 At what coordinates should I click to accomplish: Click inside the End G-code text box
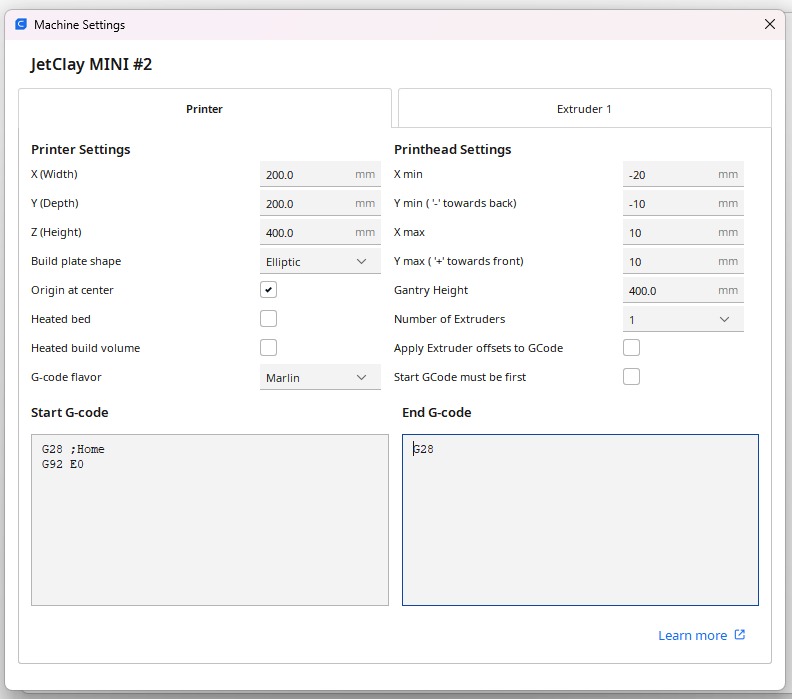(580, 519)
